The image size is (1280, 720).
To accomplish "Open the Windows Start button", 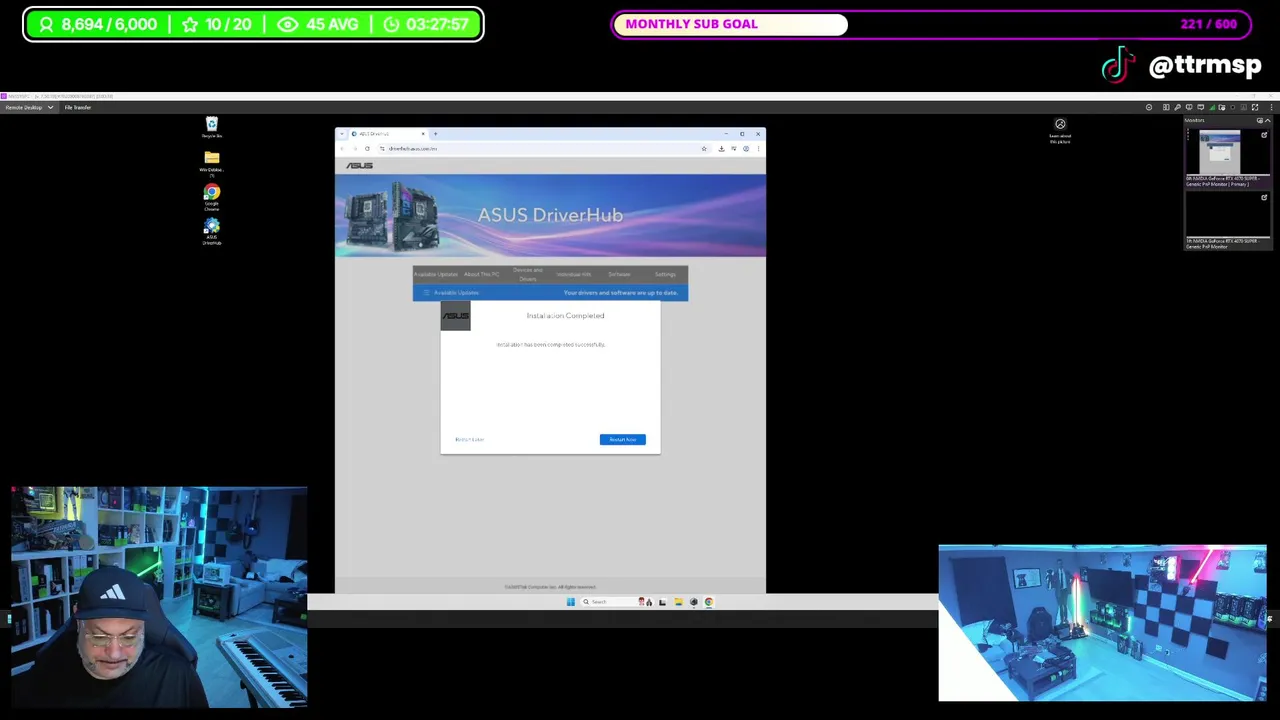I will pos(571,602).
